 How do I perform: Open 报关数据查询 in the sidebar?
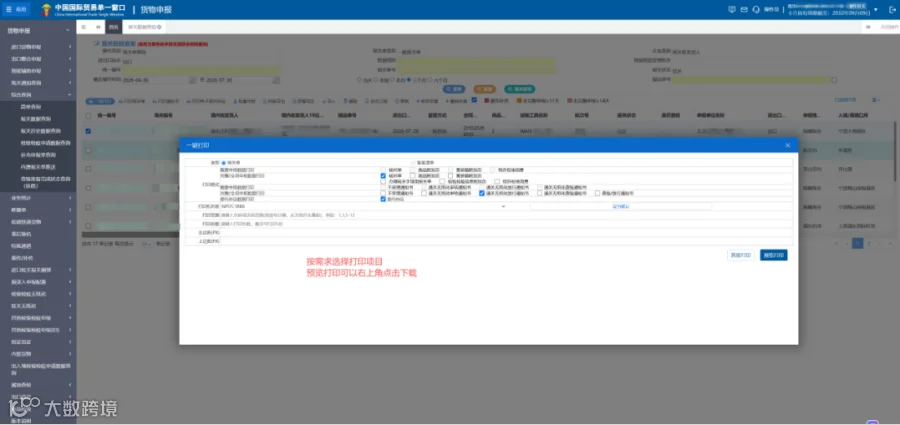tap(35, 119)
